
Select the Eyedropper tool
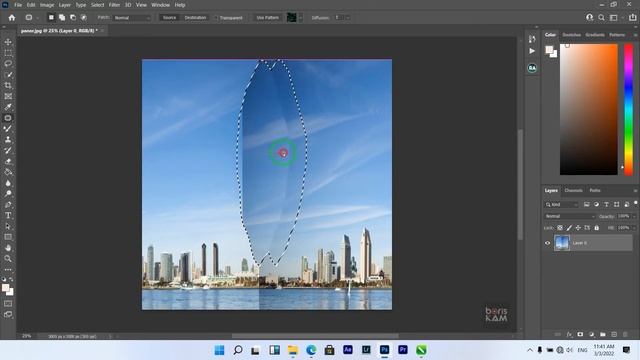point(8,107)
